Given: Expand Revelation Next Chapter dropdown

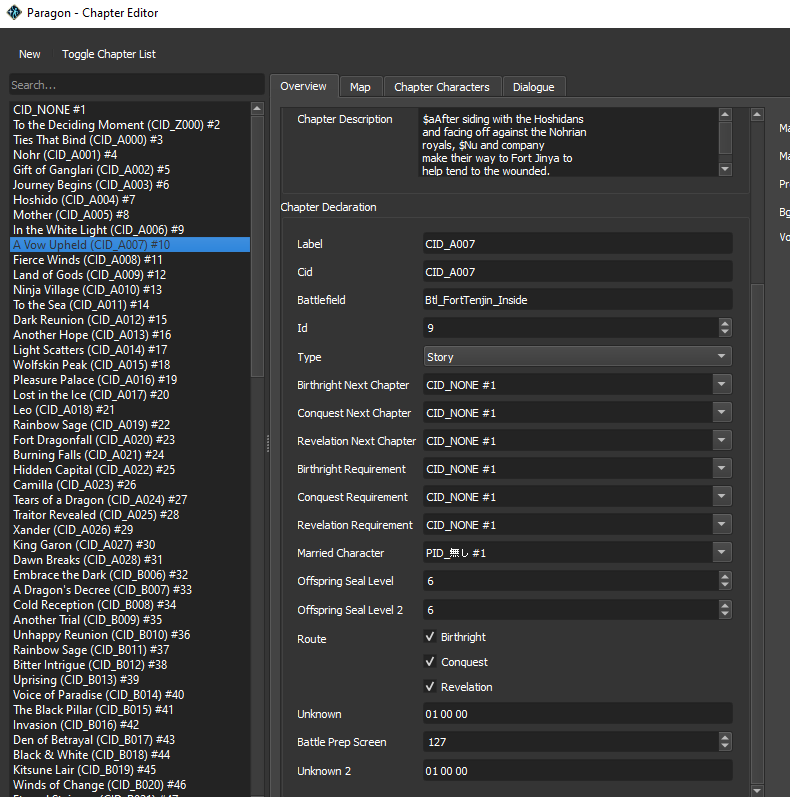Looking at the screenshot, I should tap(721, 440).
